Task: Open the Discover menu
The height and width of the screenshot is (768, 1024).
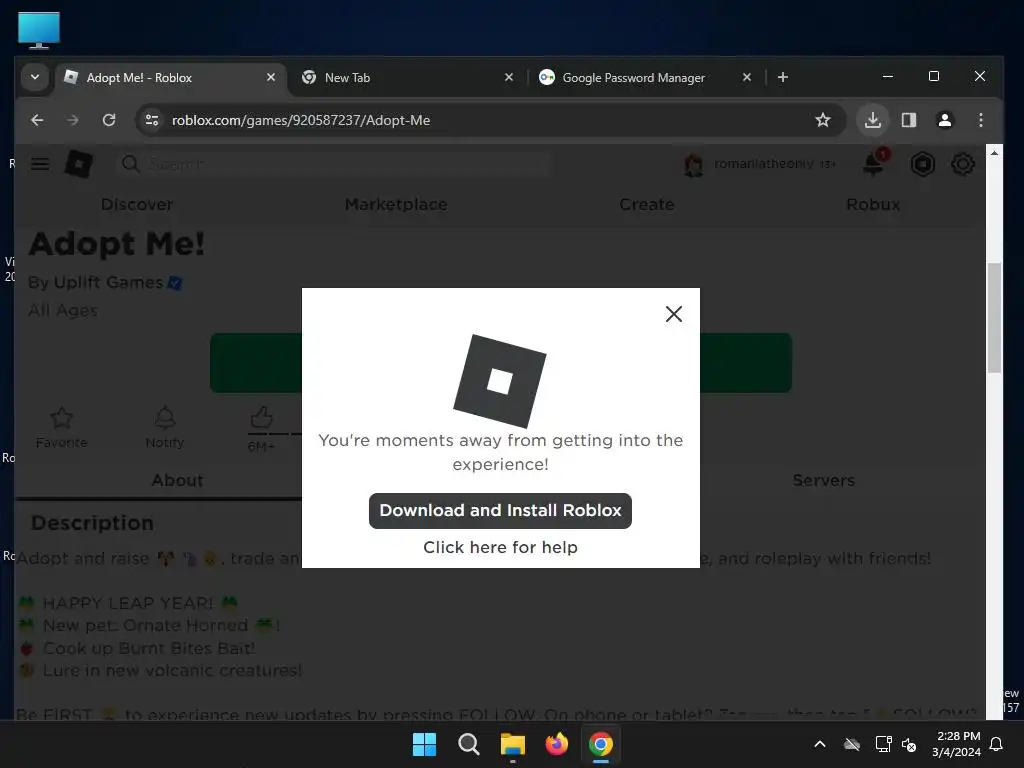Action: click(137, 204)
